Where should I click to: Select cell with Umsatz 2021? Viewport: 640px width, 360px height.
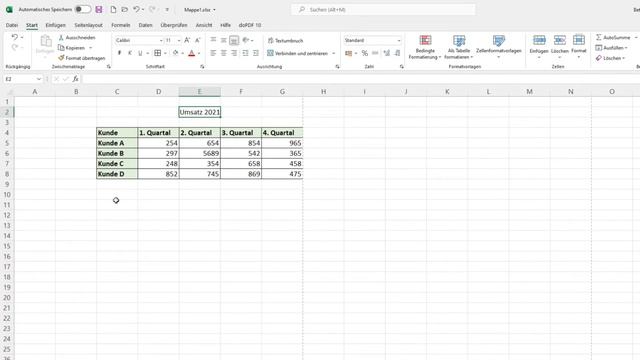[200, 112]
